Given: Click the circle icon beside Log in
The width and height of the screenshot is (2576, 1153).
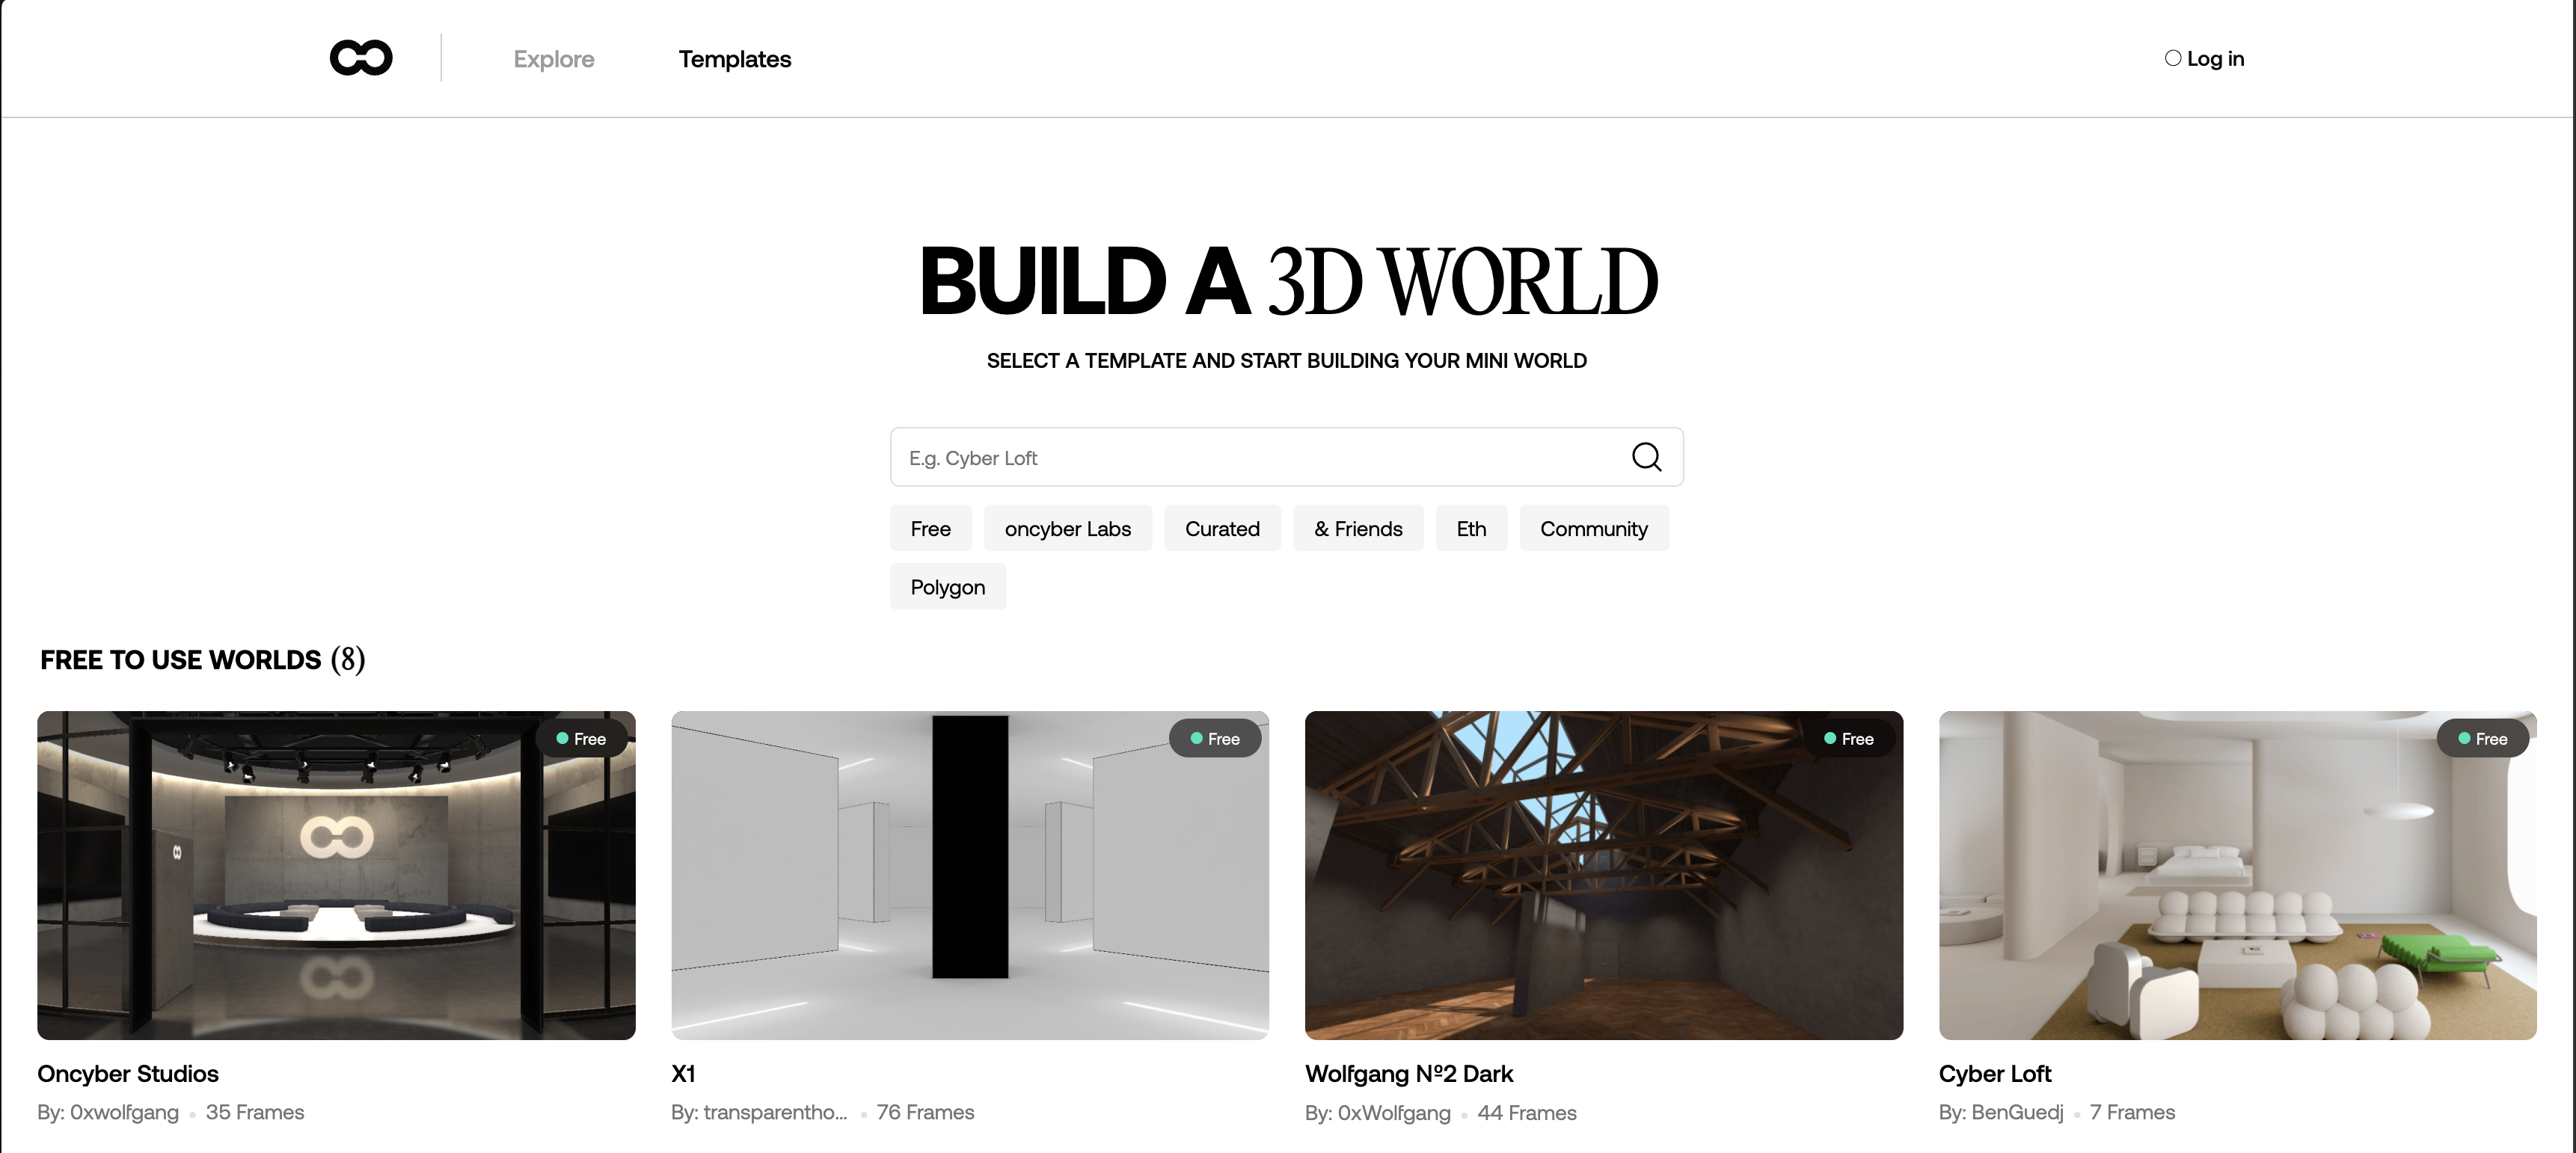Looking at the screenshot, I should pyautogui.click(x=2172, y=58).
